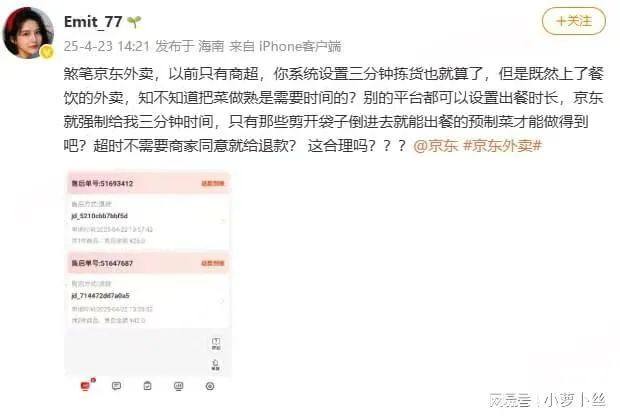This screenshot has width=620, height=420.
Task: Click the @京东 mention link
Action: [435, 146]
